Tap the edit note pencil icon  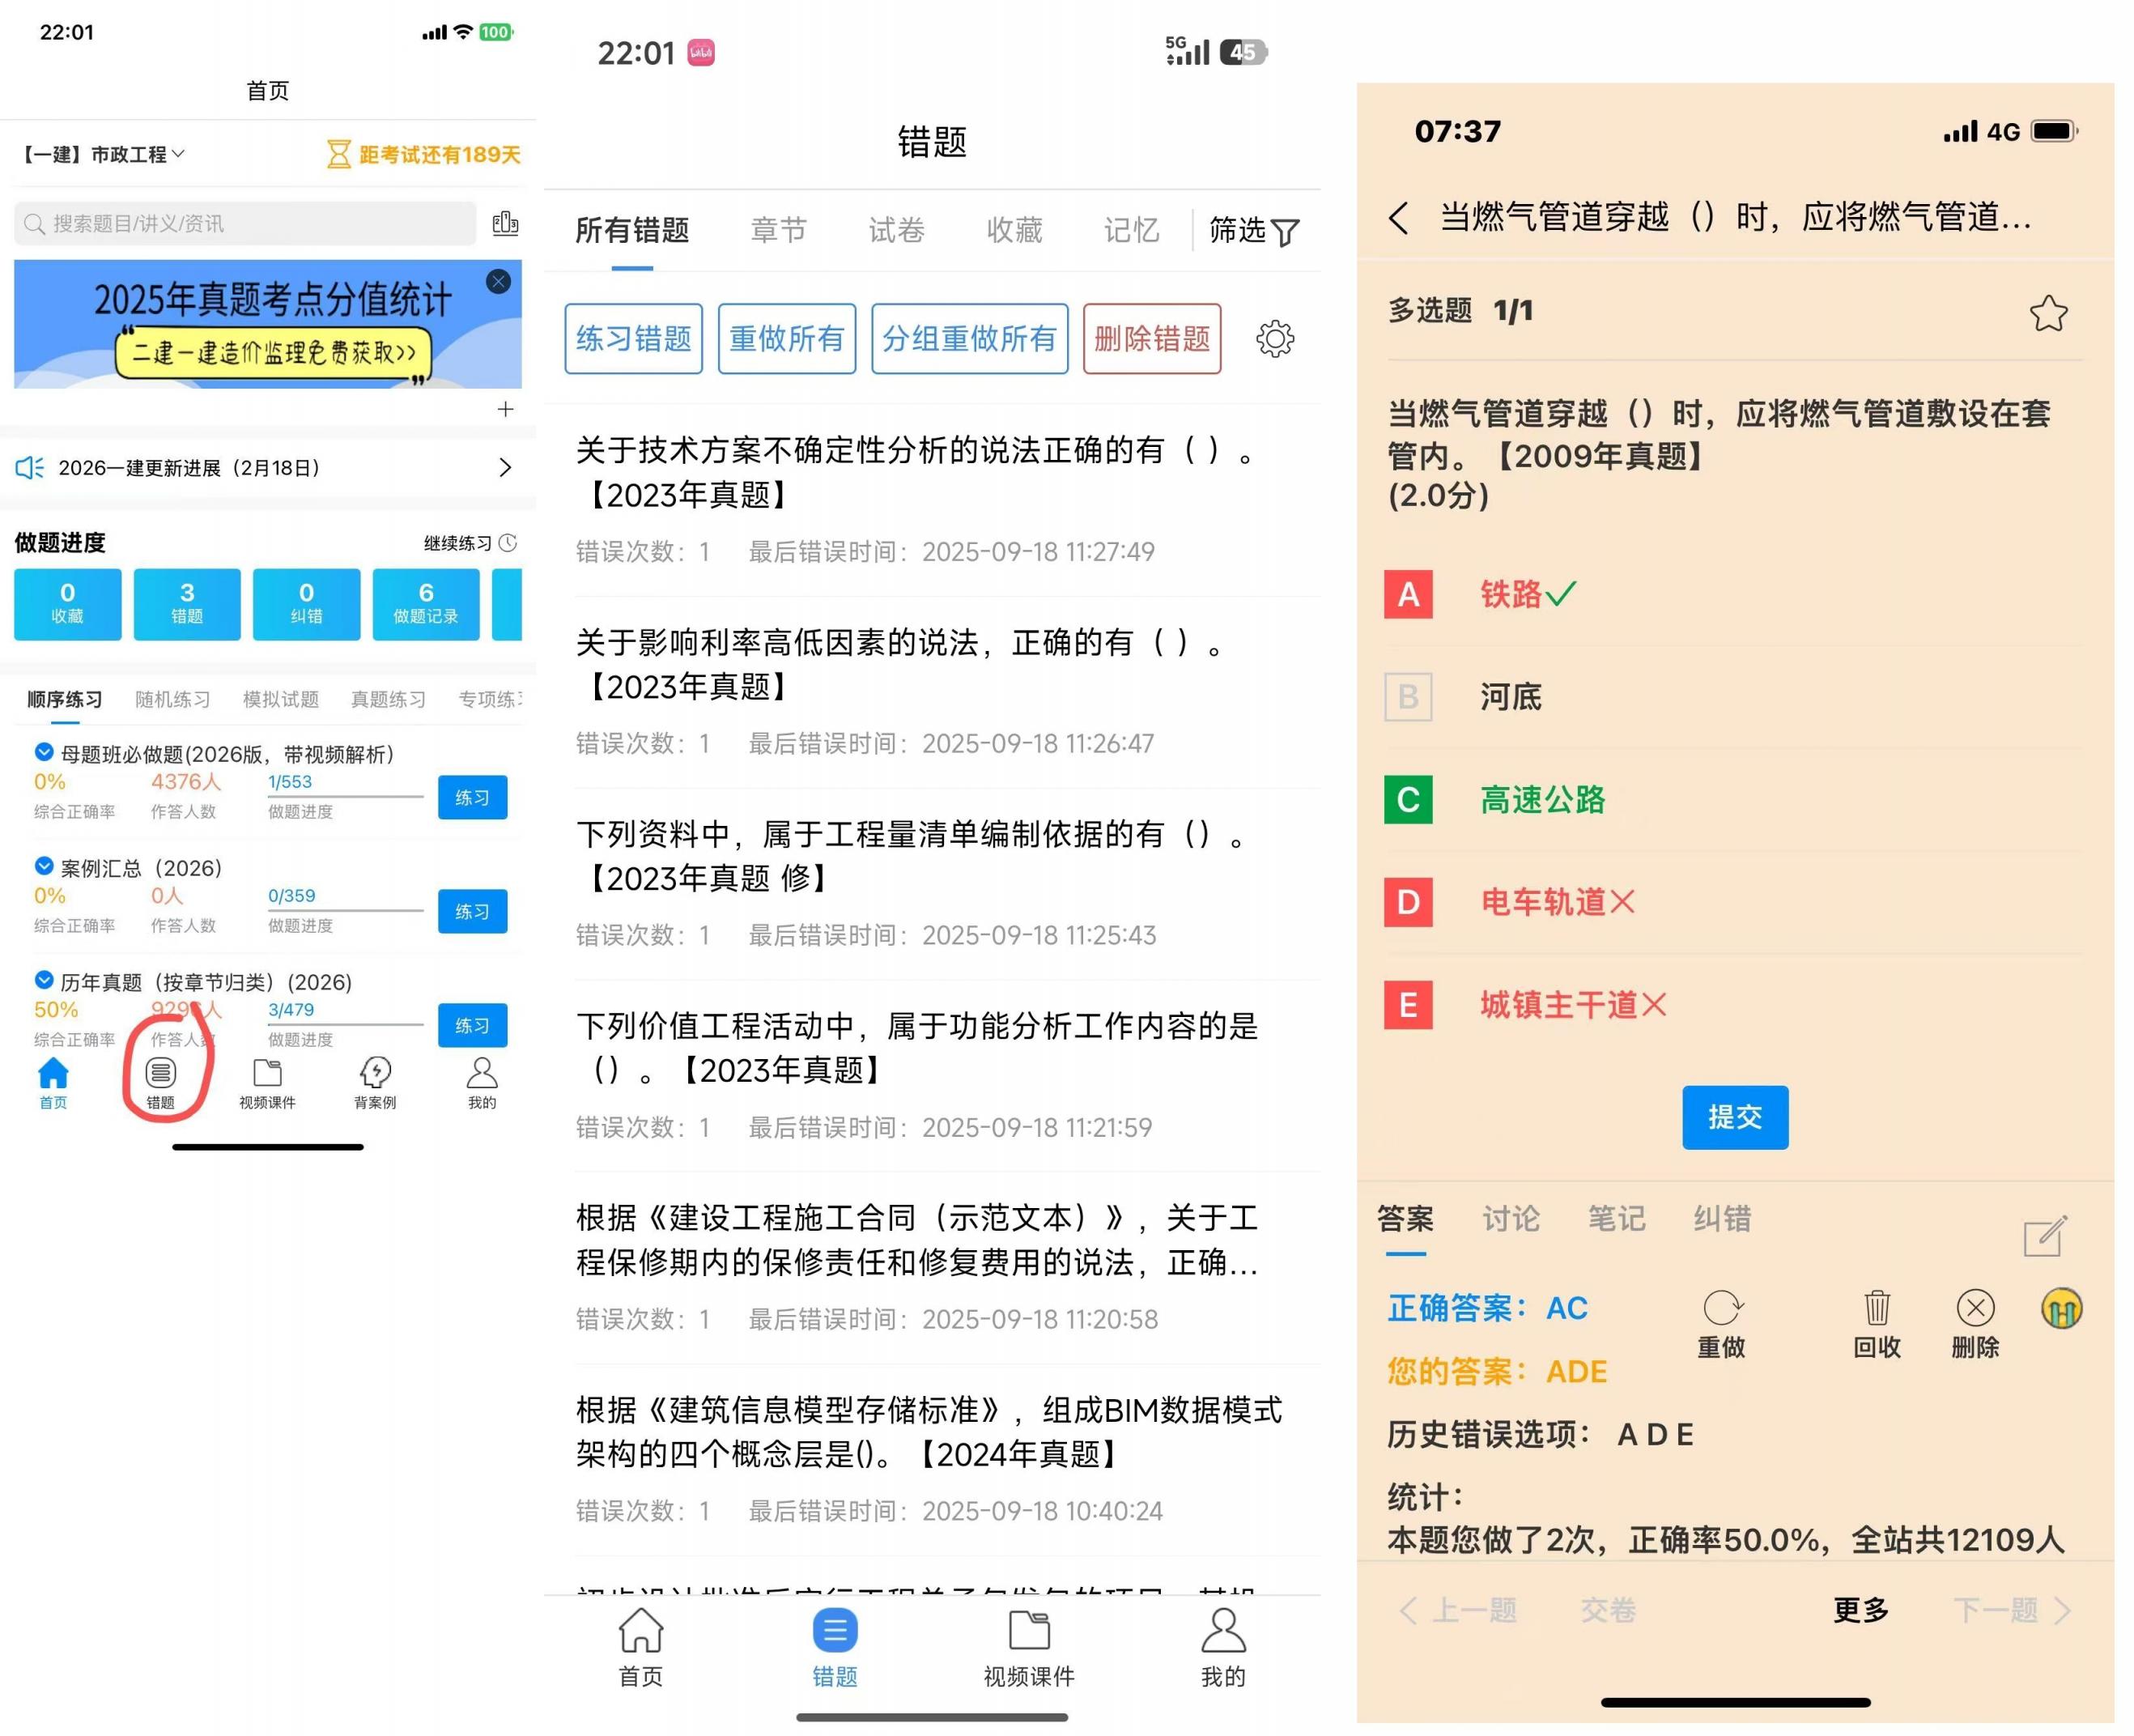2044,1236
